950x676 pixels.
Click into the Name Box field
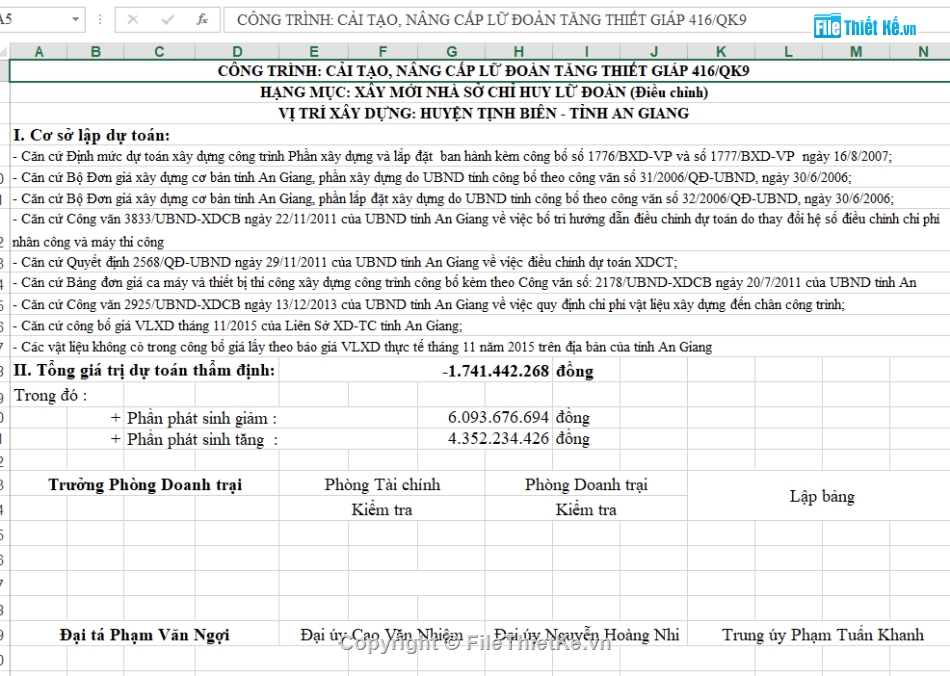point(33,19)
